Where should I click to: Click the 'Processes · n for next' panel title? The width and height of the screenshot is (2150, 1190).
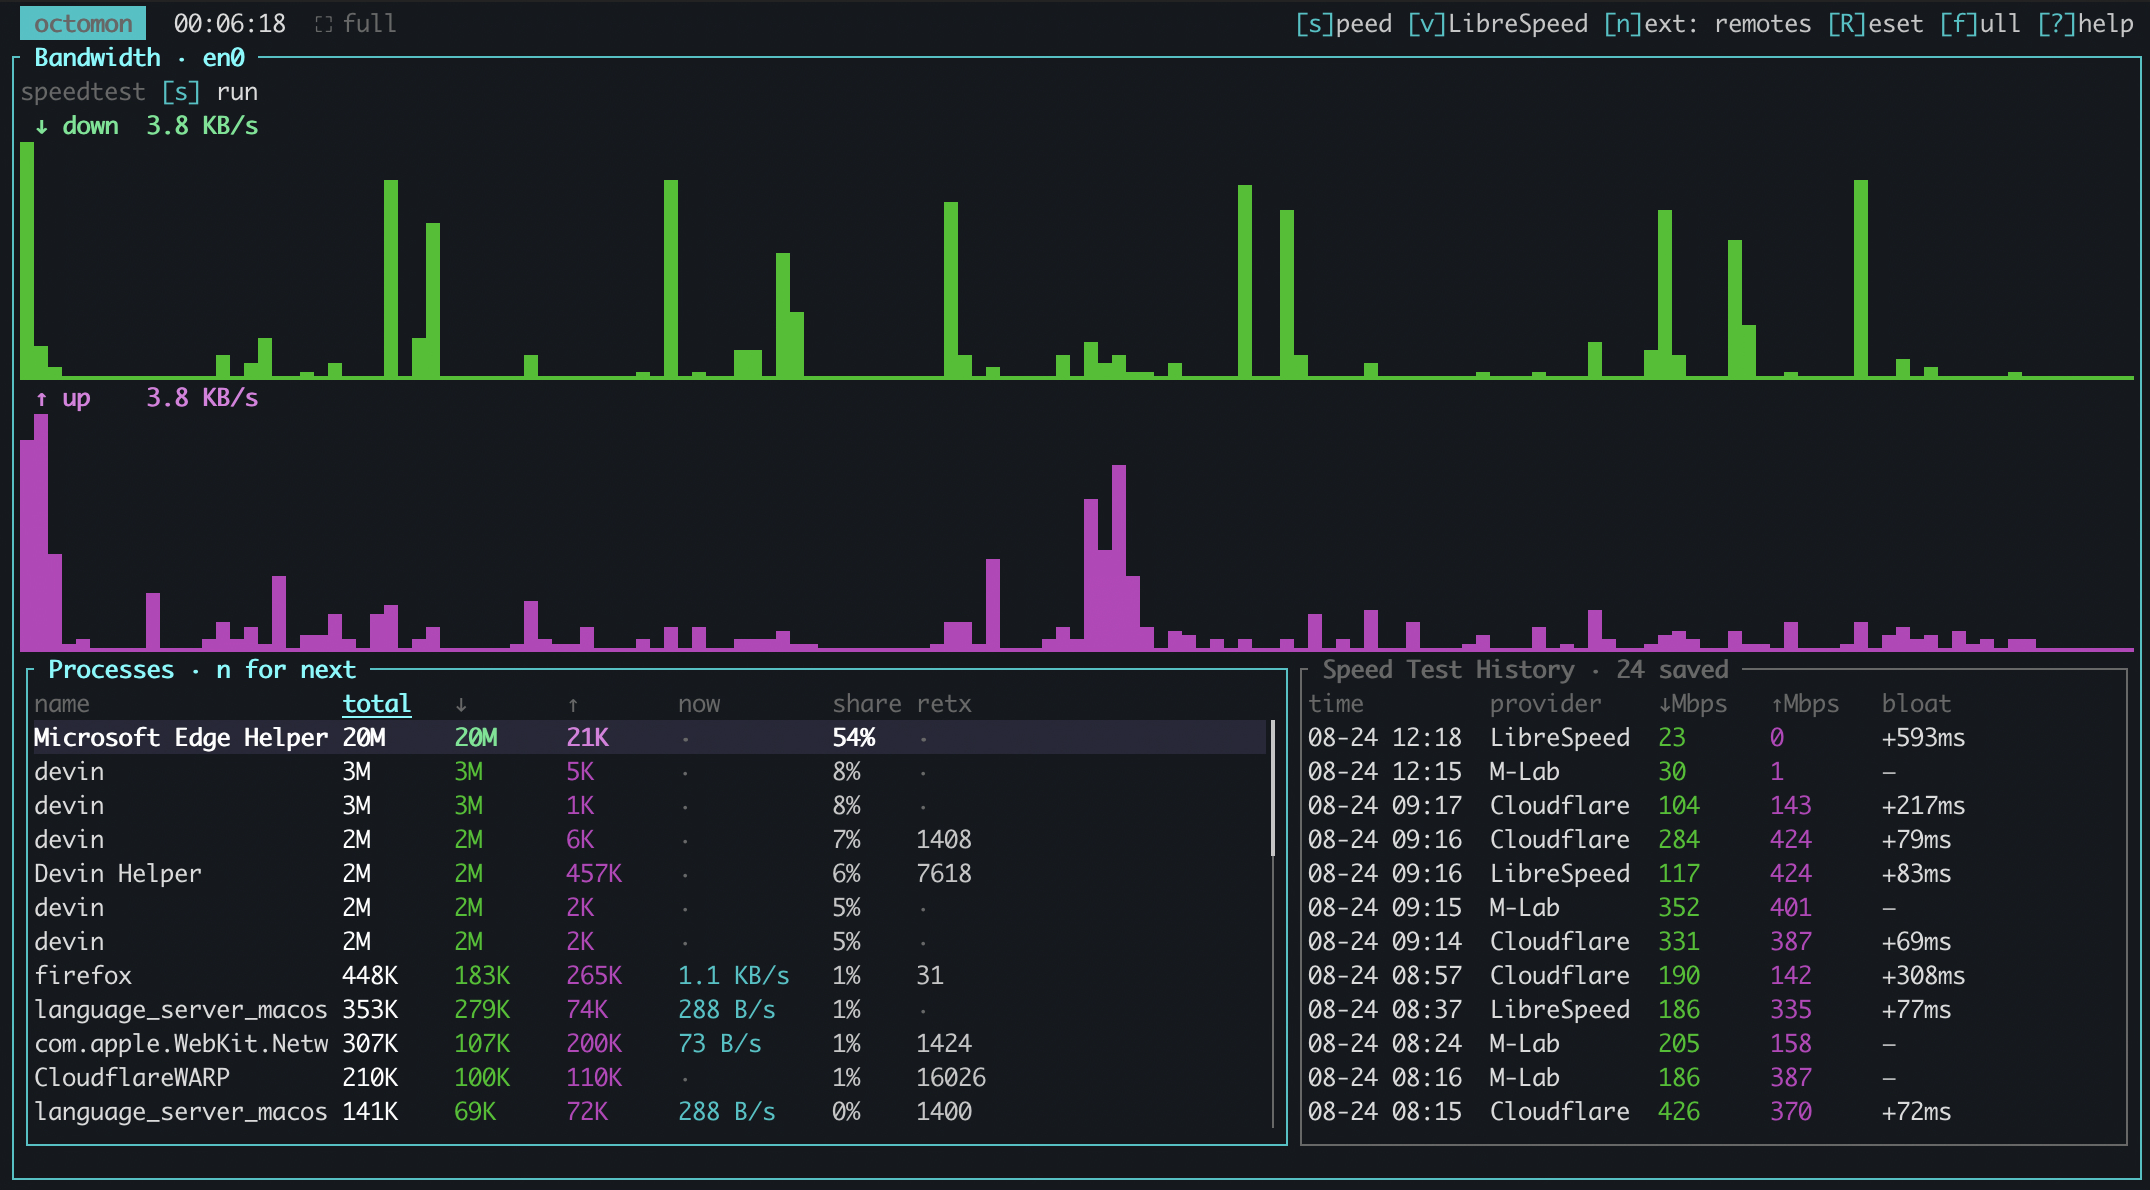(x=202, y=670)
